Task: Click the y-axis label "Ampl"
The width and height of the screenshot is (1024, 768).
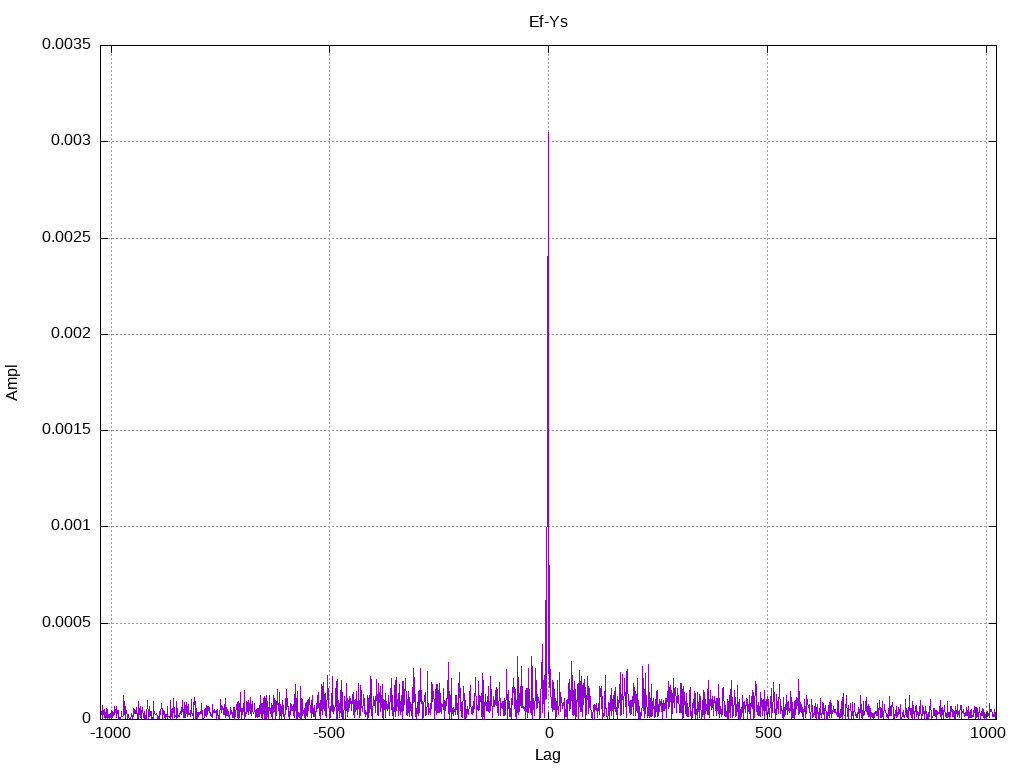Action: coord(12,382)
